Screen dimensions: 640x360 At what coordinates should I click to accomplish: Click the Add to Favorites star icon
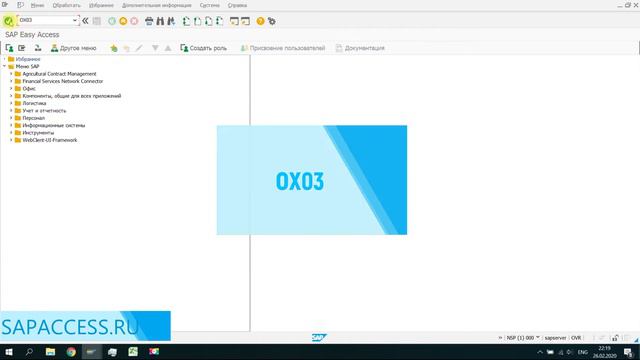(114, 48)
